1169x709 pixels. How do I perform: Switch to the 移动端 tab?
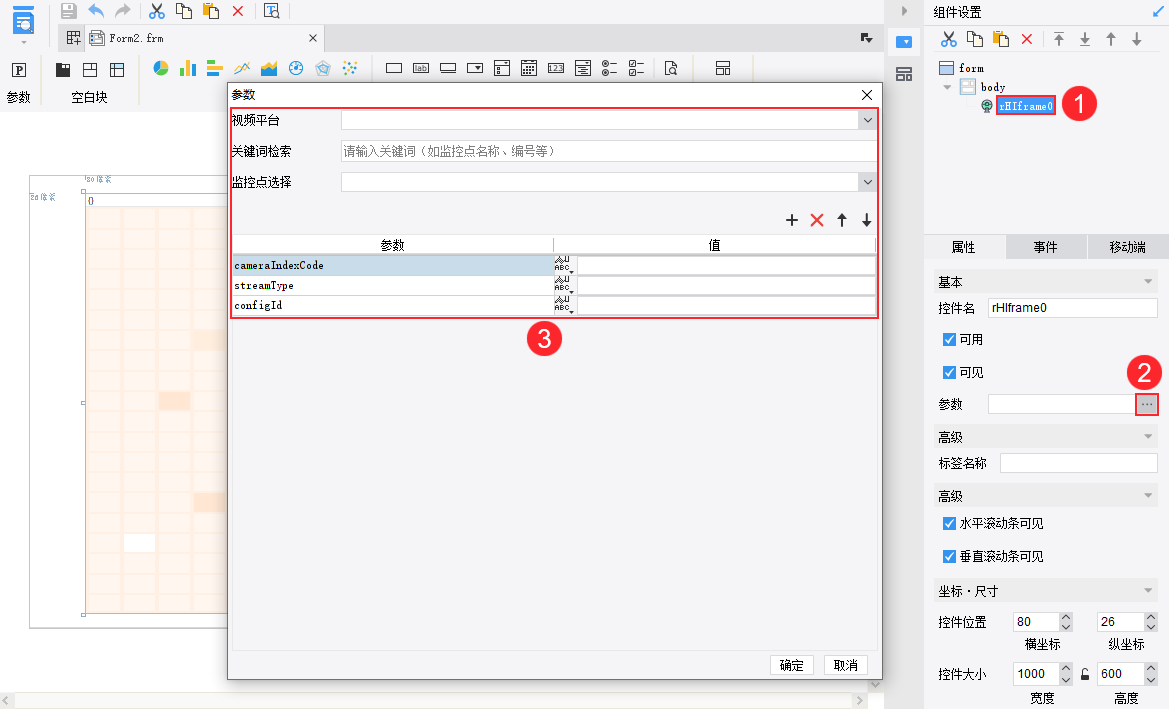coord(1127,248)
